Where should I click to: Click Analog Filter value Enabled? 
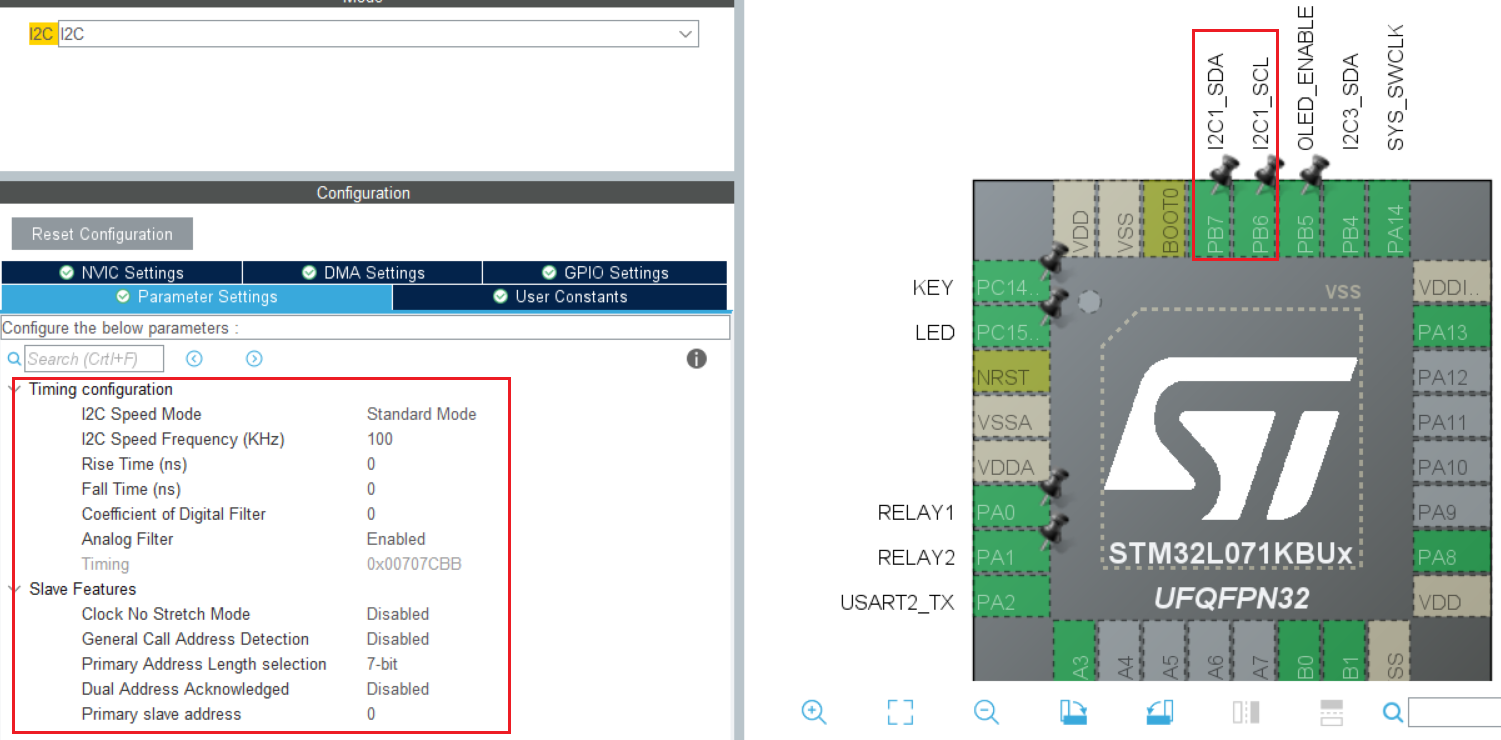(x=396, y=539)
